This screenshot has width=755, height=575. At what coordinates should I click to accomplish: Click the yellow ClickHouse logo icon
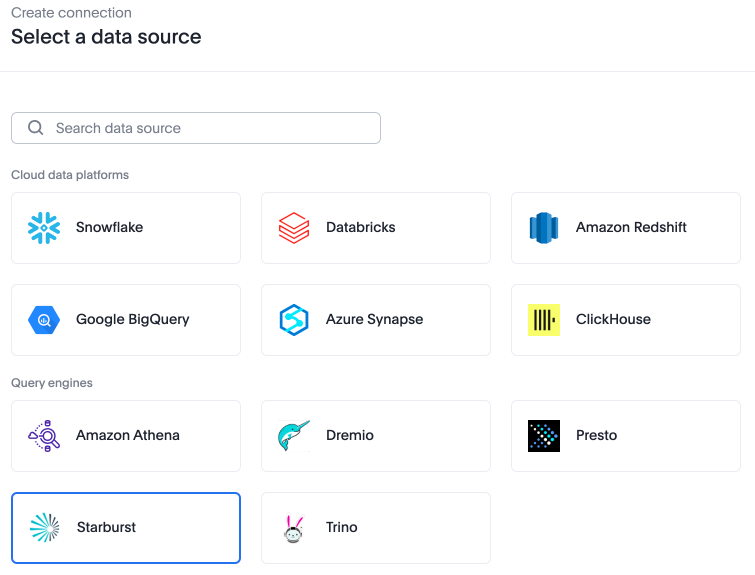[544, 320]
